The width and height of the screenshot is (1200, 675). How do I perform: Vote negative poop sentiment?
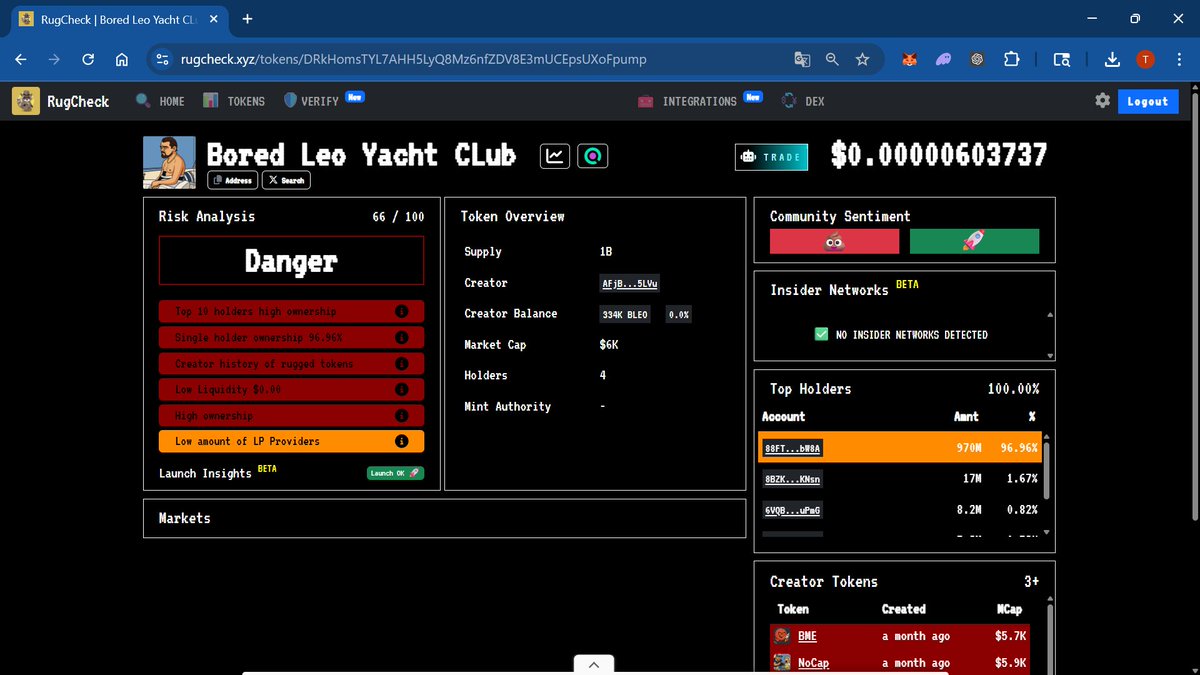click(835, 242)
